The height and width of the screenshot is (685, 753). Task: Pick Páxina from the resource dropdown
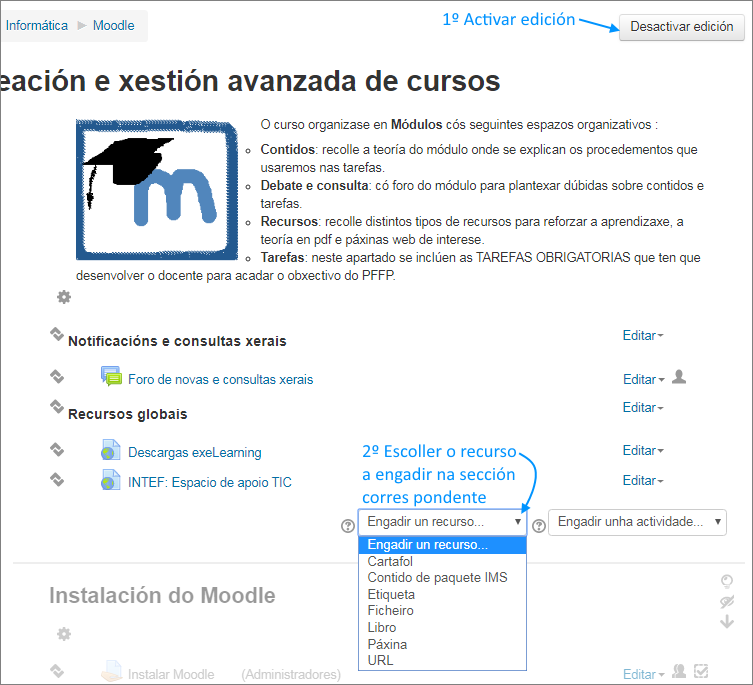(442, 645)
